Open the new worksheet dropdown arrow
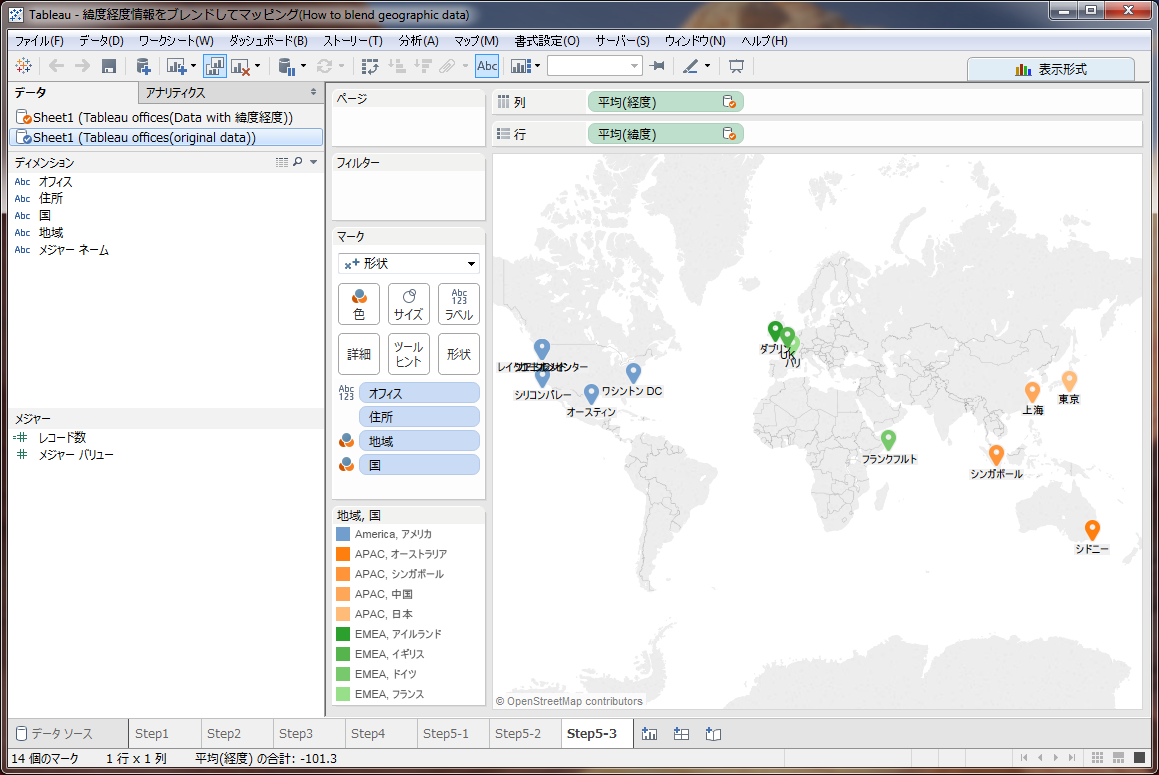 coord(194,67)
